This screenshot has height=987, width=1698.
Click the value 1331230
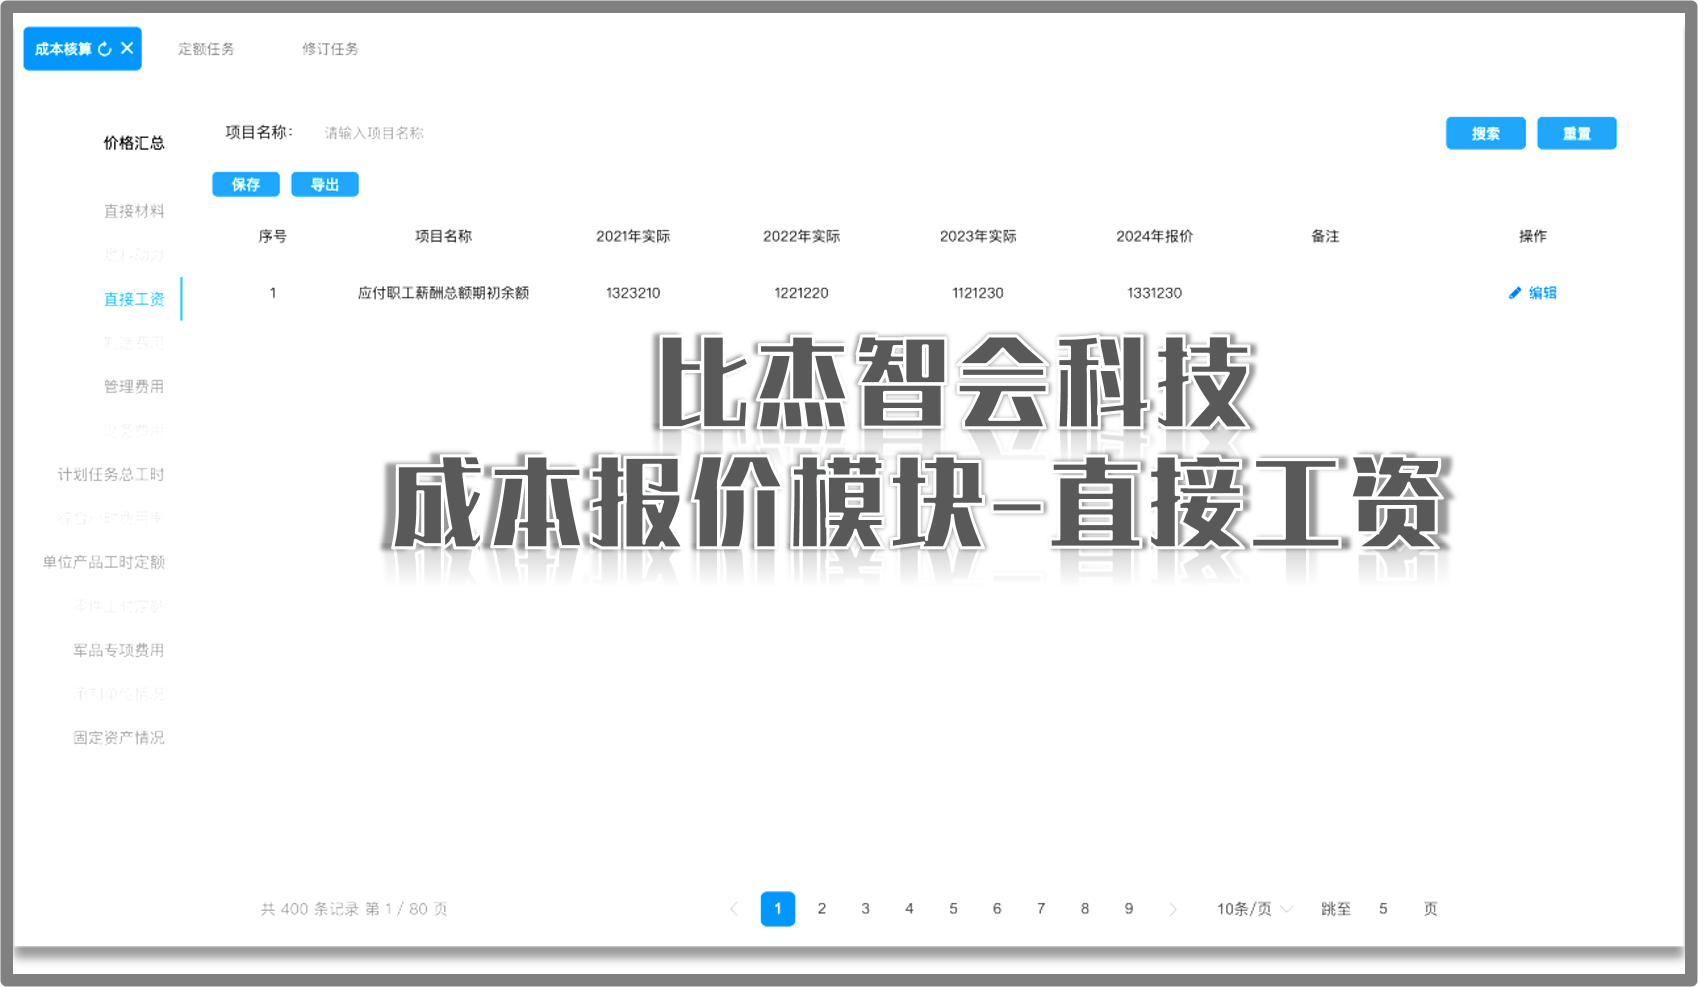tap(1154, 293)
